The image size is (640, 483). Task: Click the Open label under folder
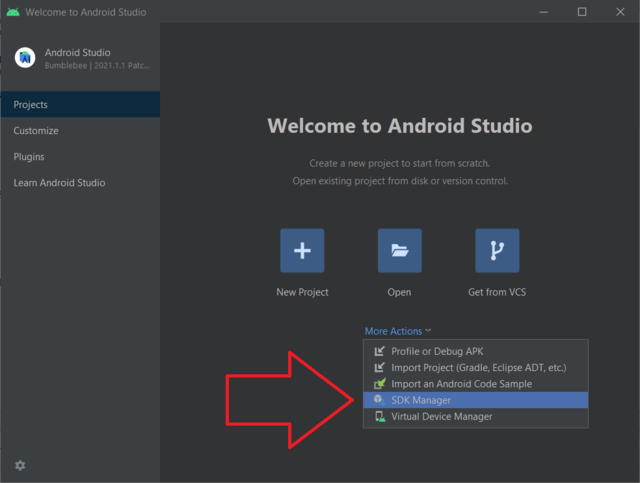point(399,292)
